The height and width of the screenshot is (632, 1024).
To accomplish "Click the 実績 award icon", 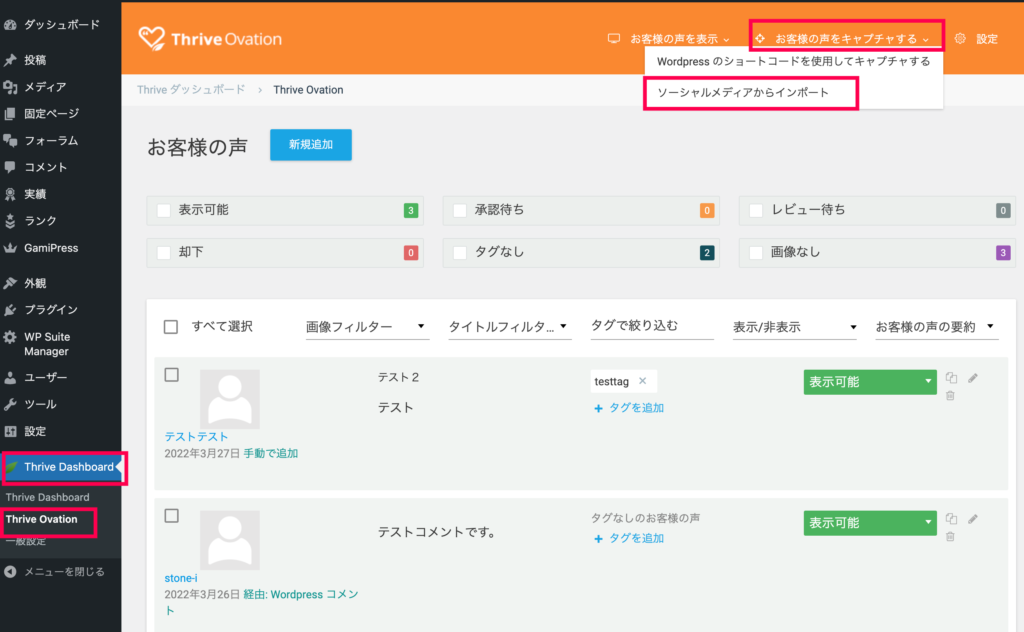I will pyautogui.click(x=10, y=194).
